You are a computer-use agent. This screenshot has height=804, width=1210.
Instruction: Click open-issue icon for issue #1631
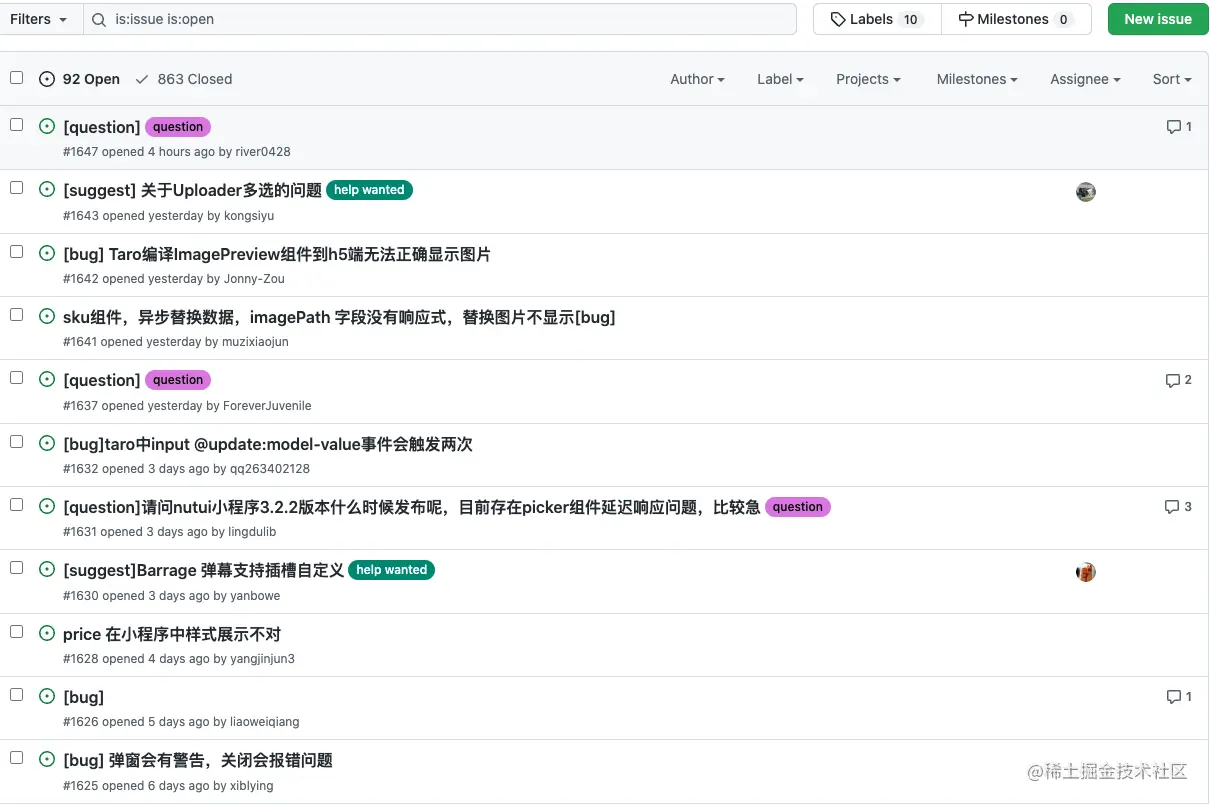(x=47, y=506)
